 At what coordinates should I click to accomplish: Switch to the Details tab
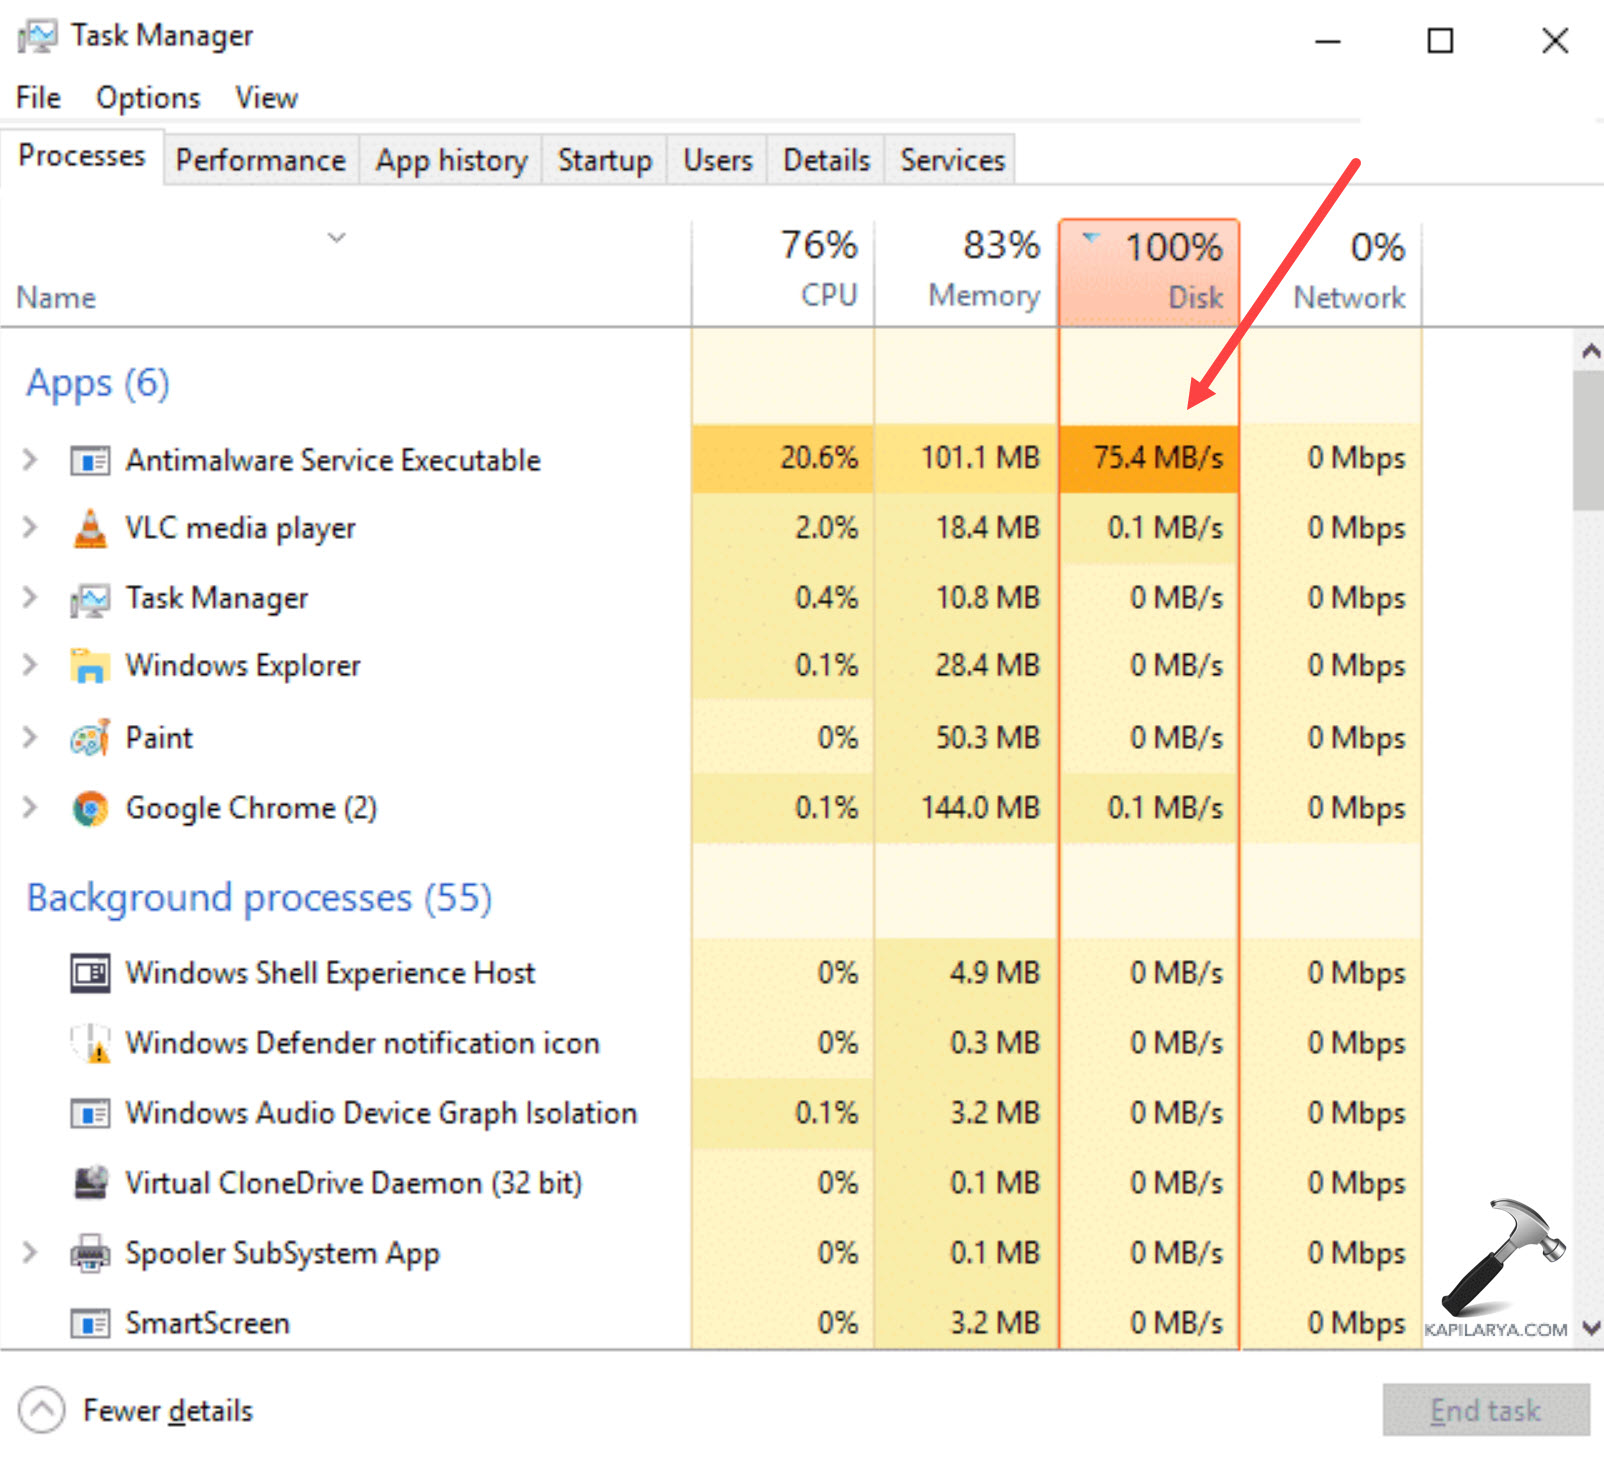click(x=826, y=160)
